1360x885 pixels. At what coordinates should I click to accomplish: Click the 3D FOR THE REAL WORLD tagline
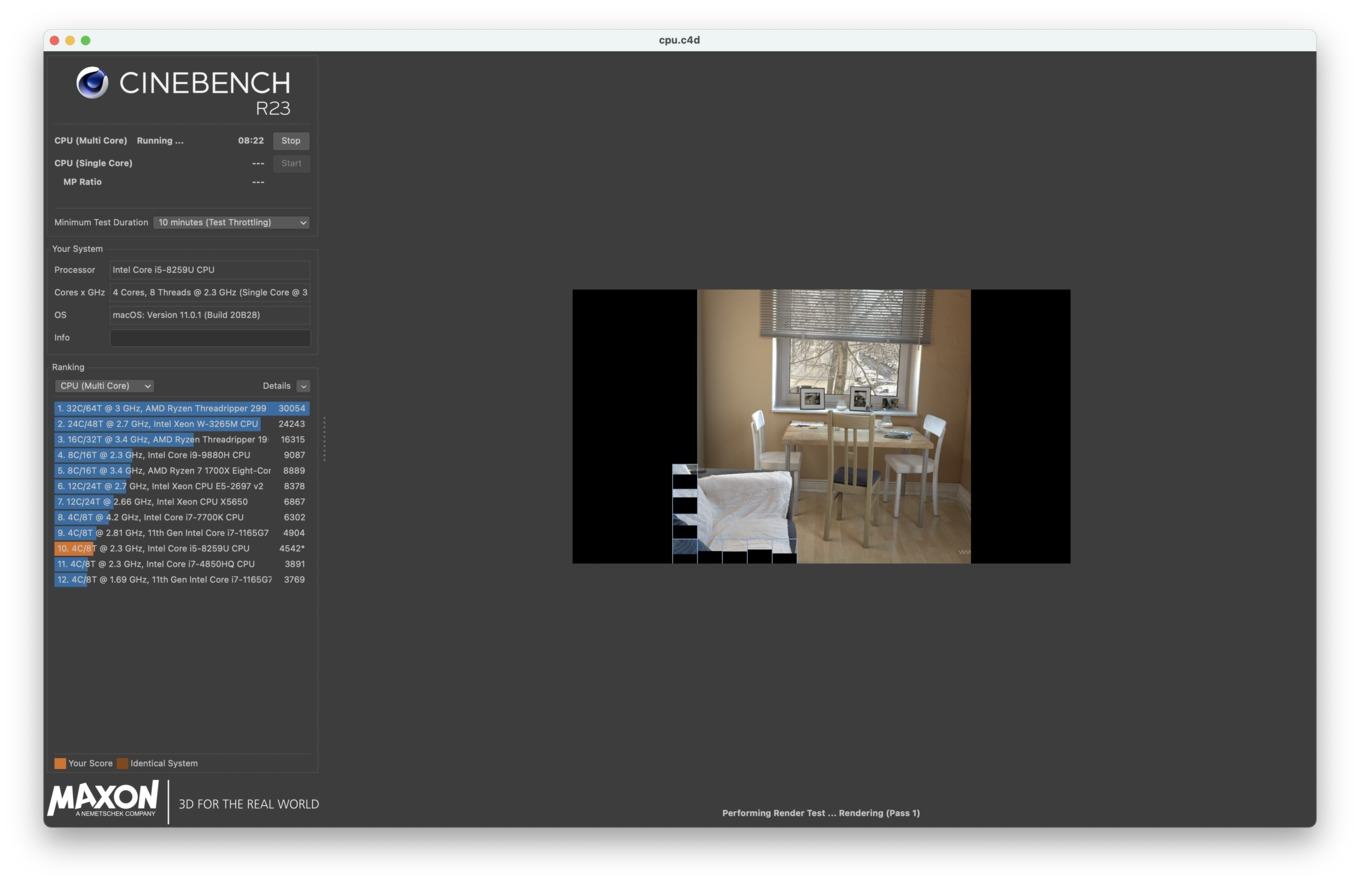point(249,804)
